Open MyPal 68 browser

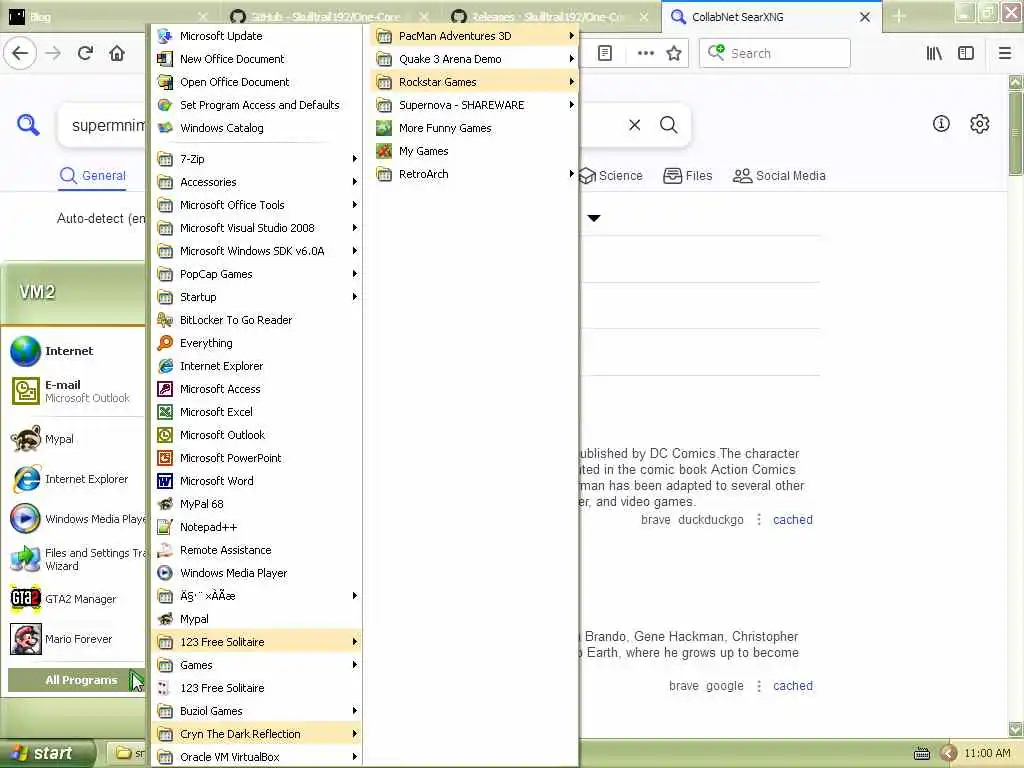[x=256, y=504]
